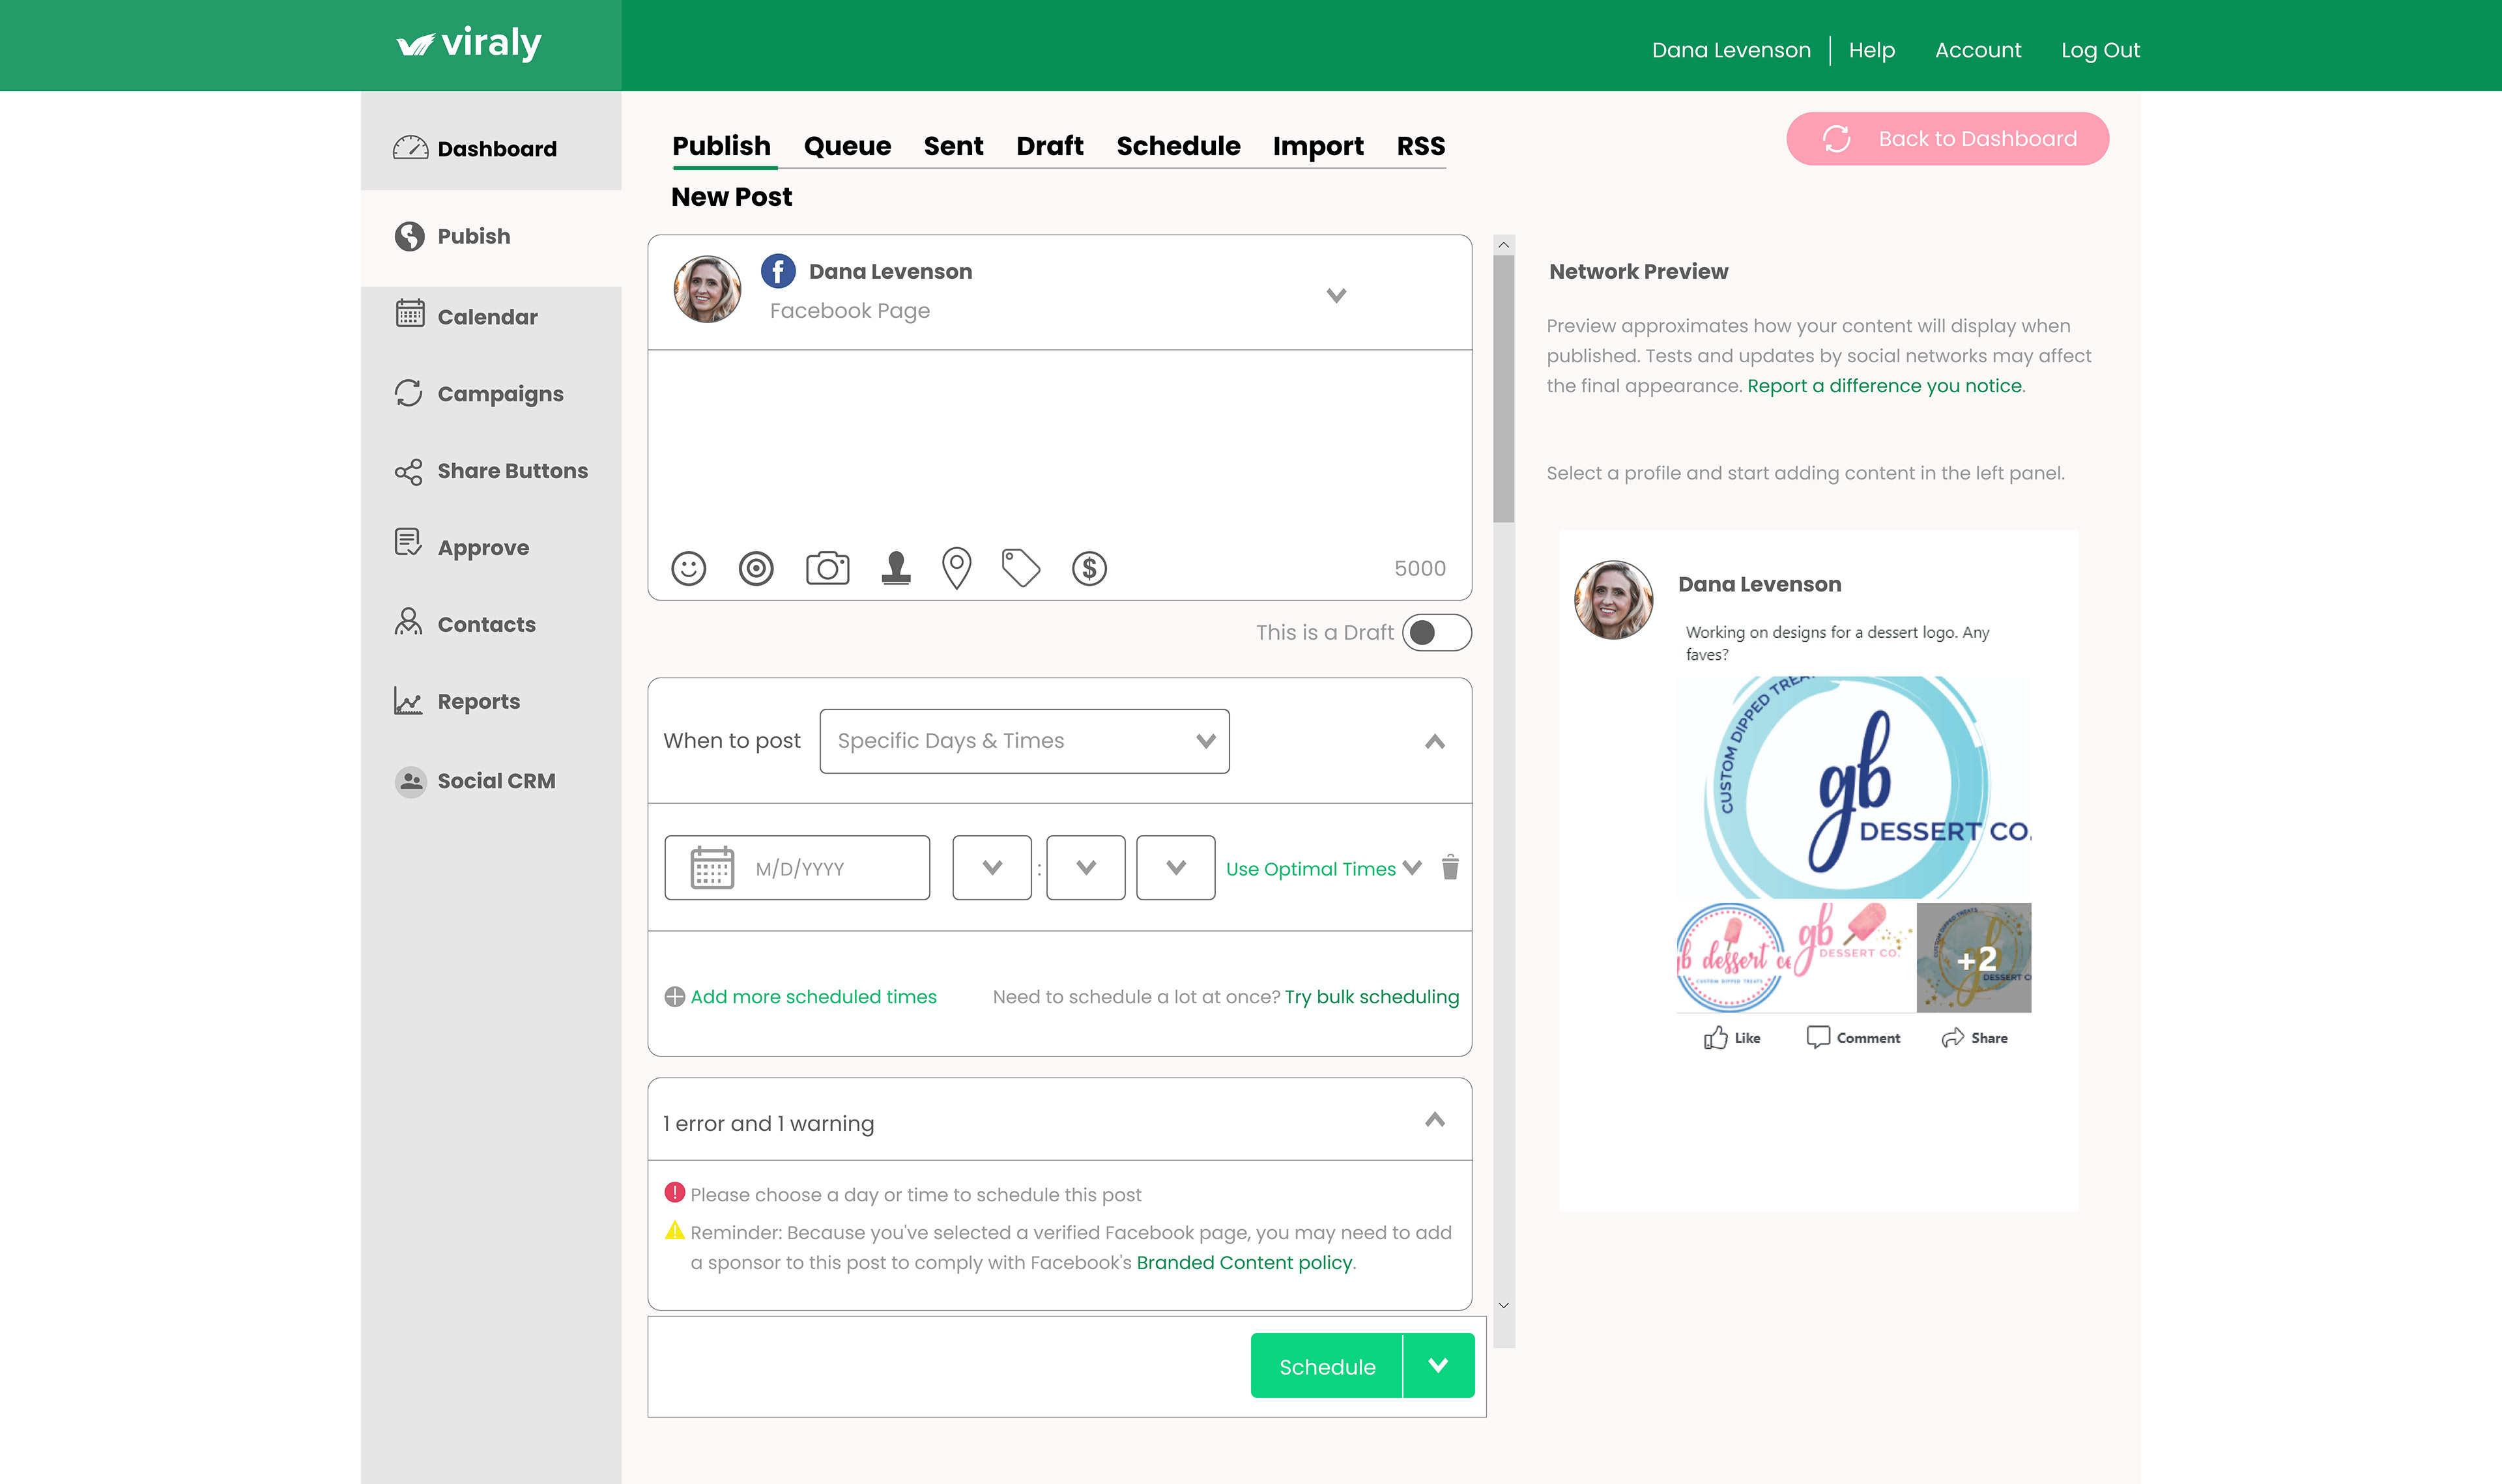2502x1484 pixels.
Task: Open Share Buttons in the sidebar
Action: coord(491,471)
